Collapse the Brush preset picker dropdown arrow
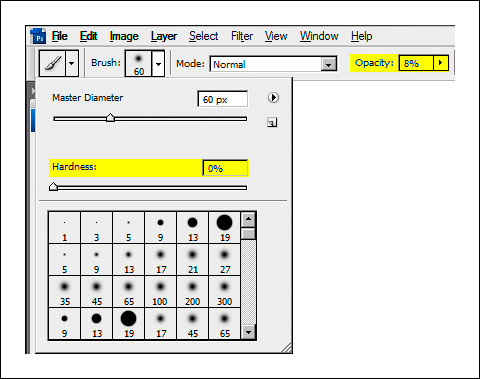The width and height of the screenshot is (480, 379). click(x=158, y=63)
